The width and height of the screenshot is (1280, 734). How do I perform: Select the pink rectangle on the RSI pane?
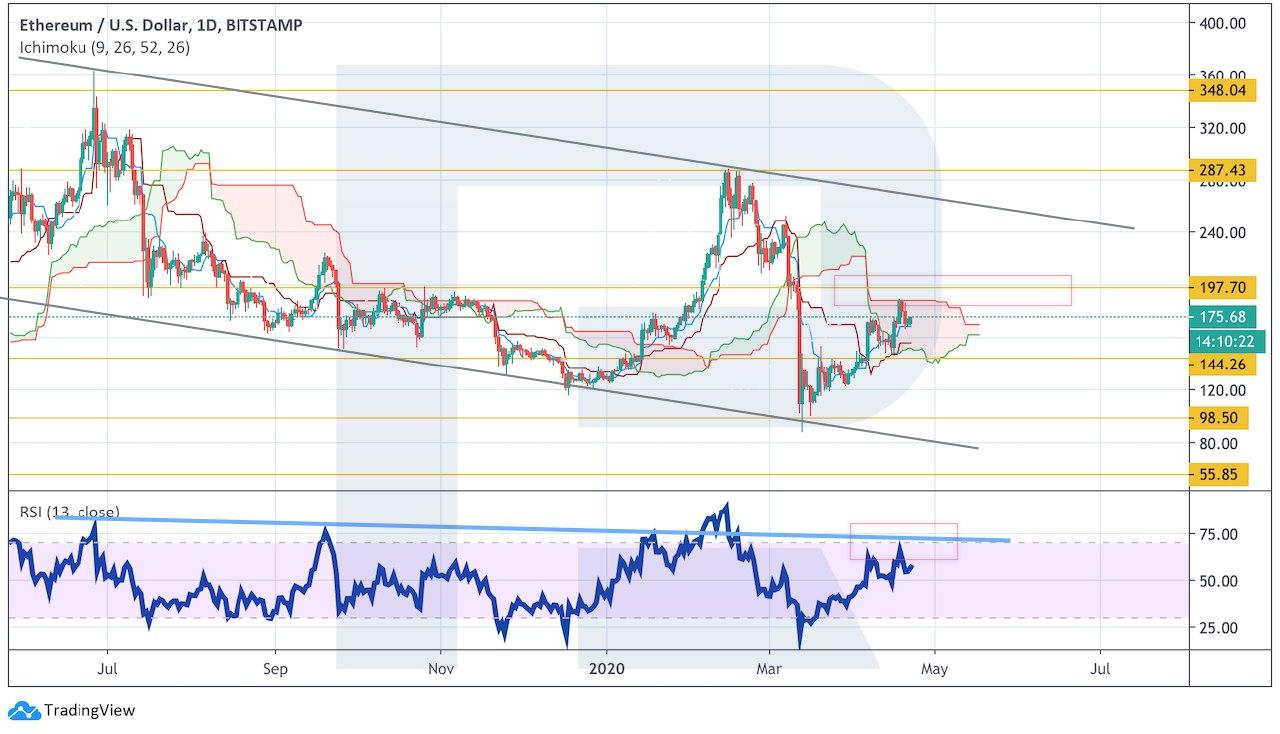[904, 541]
